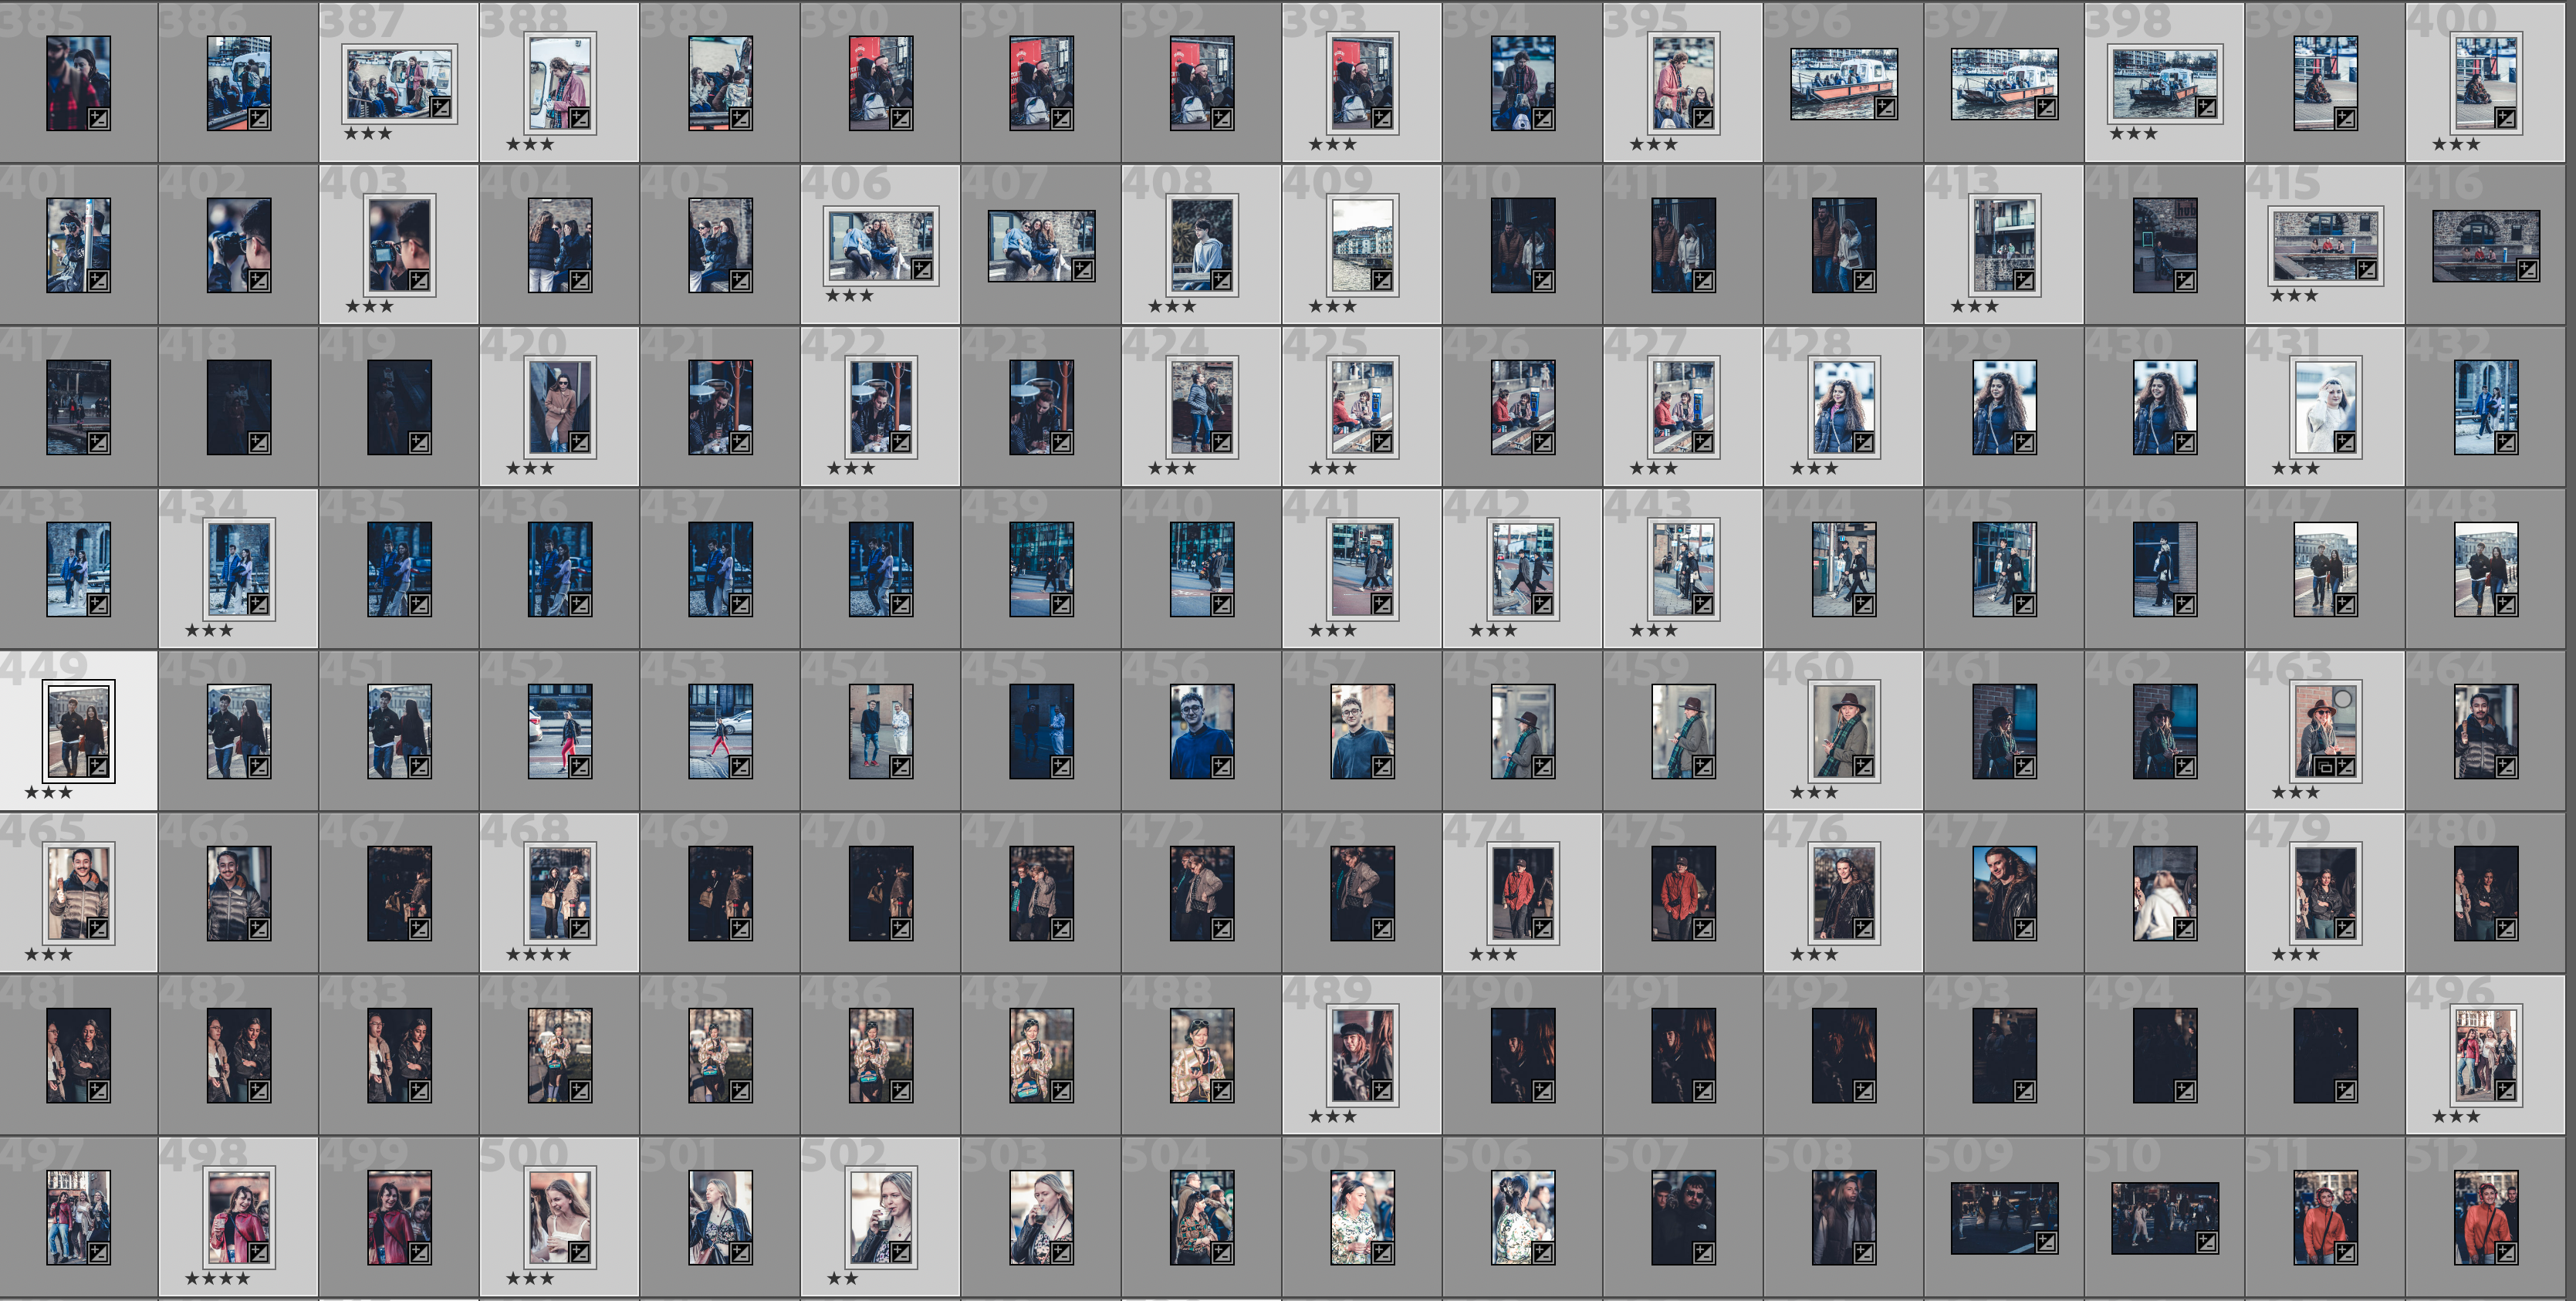This screenshot has width=2576, height=1301.
Task: Open develop badge on photo 396 boat thumbnail
Action: coord(1886,107)
